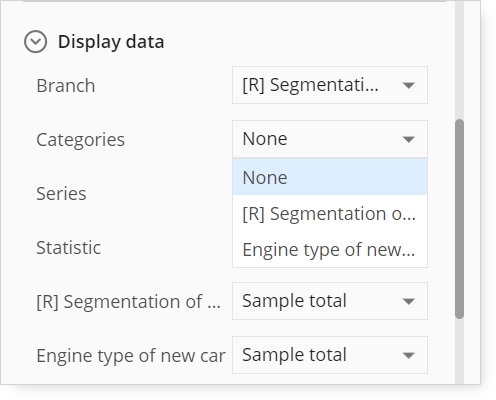
Task: Choose the [R] Segmentation o... list option
Action: click(330, 213)
